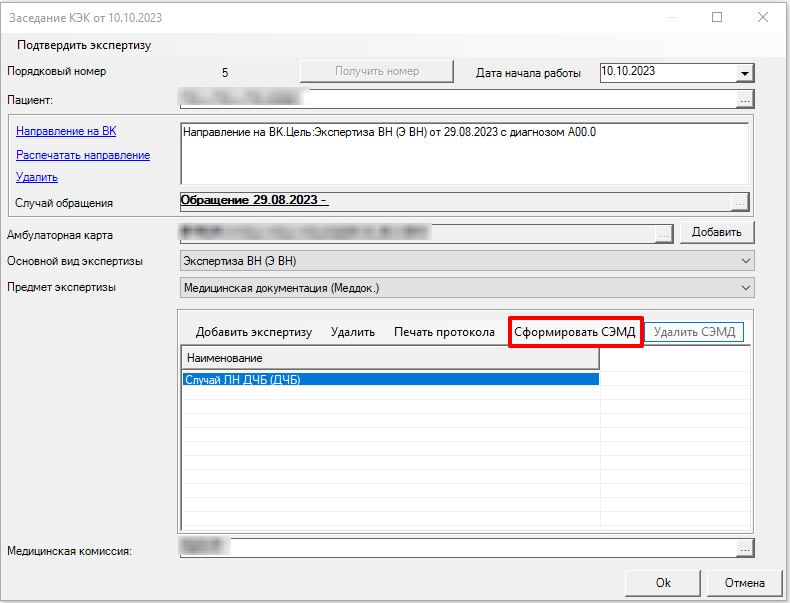This screenshot has height=603, width=790.
Task: Click the Удалить СЭМД button
Action: (694, 332)
